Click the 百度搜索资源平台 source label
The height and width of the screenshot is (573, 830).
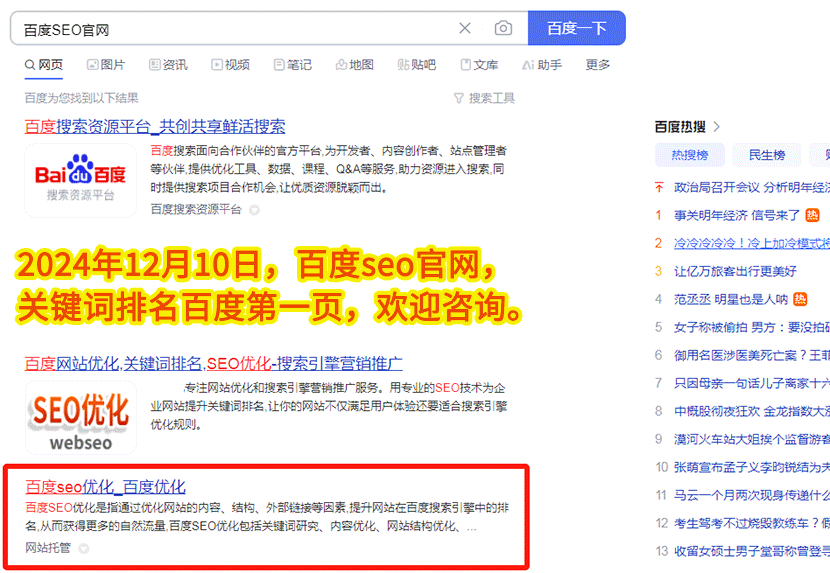196,209
